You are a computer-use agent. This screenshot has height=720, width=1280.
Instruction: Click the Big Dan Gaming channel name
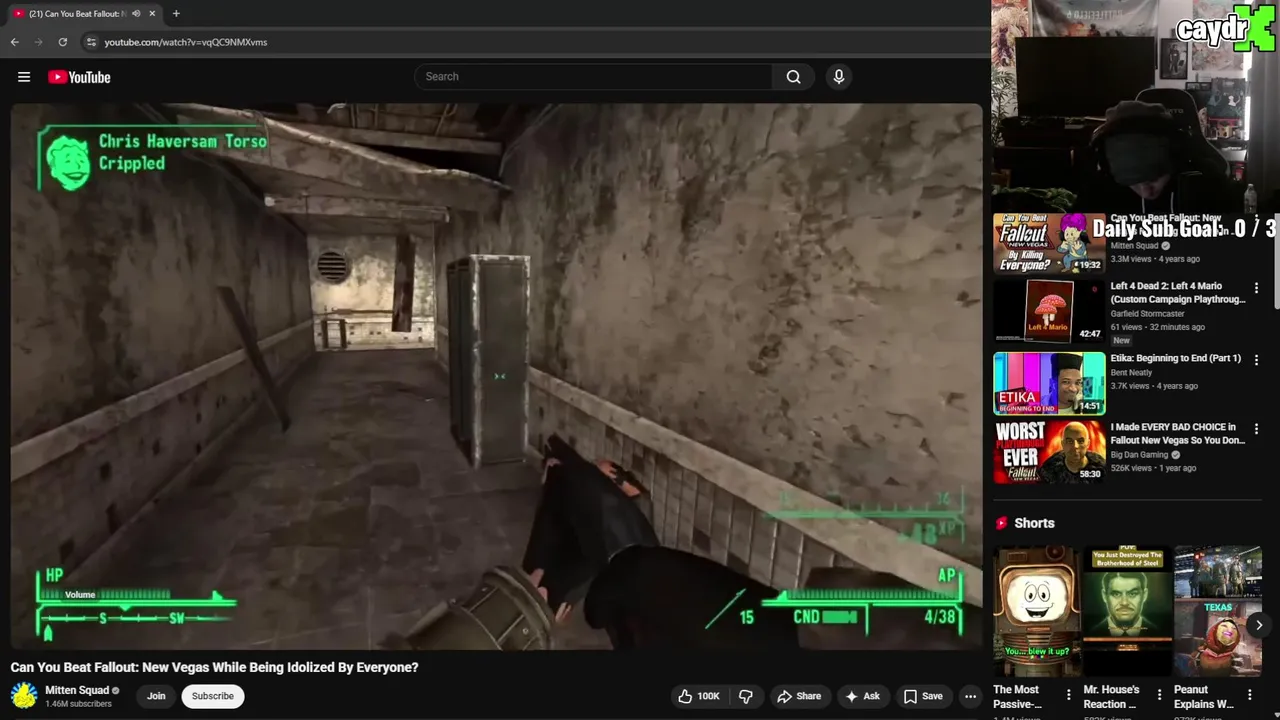1139,455
